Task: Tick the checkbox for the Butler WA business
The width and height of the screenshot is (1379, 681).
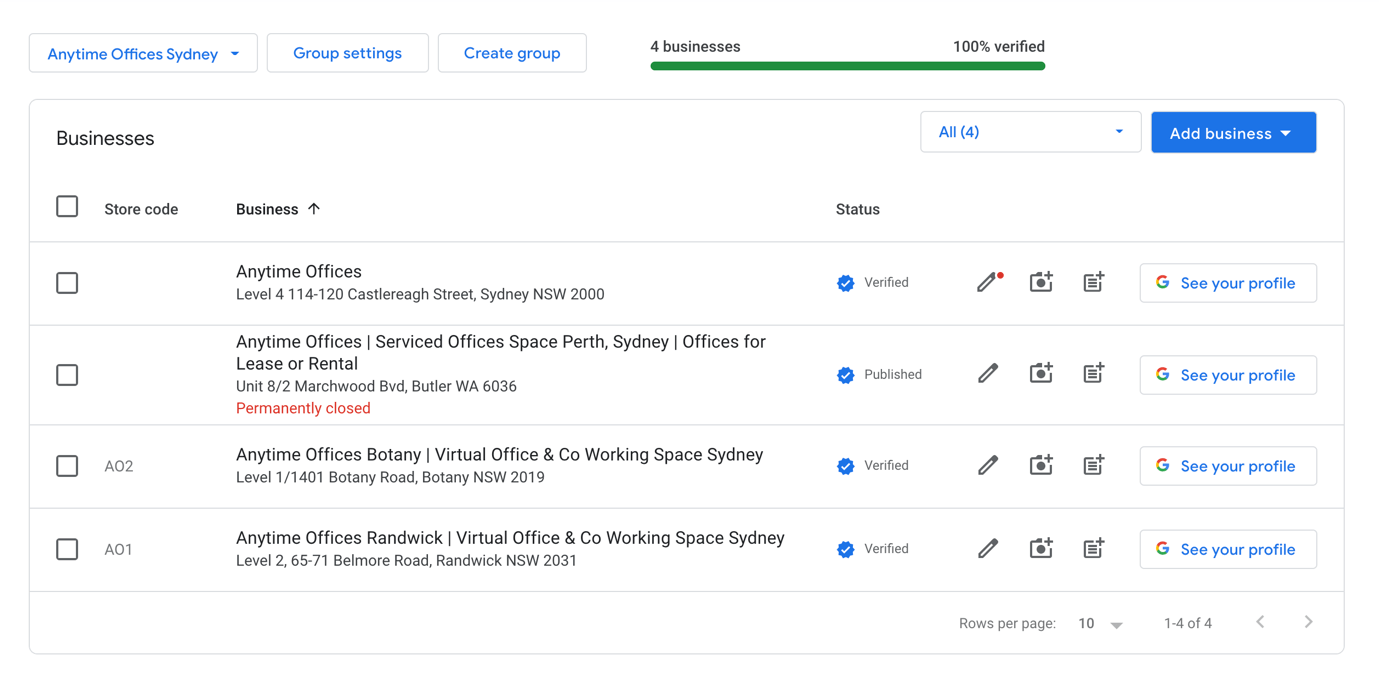Action: 67,375
